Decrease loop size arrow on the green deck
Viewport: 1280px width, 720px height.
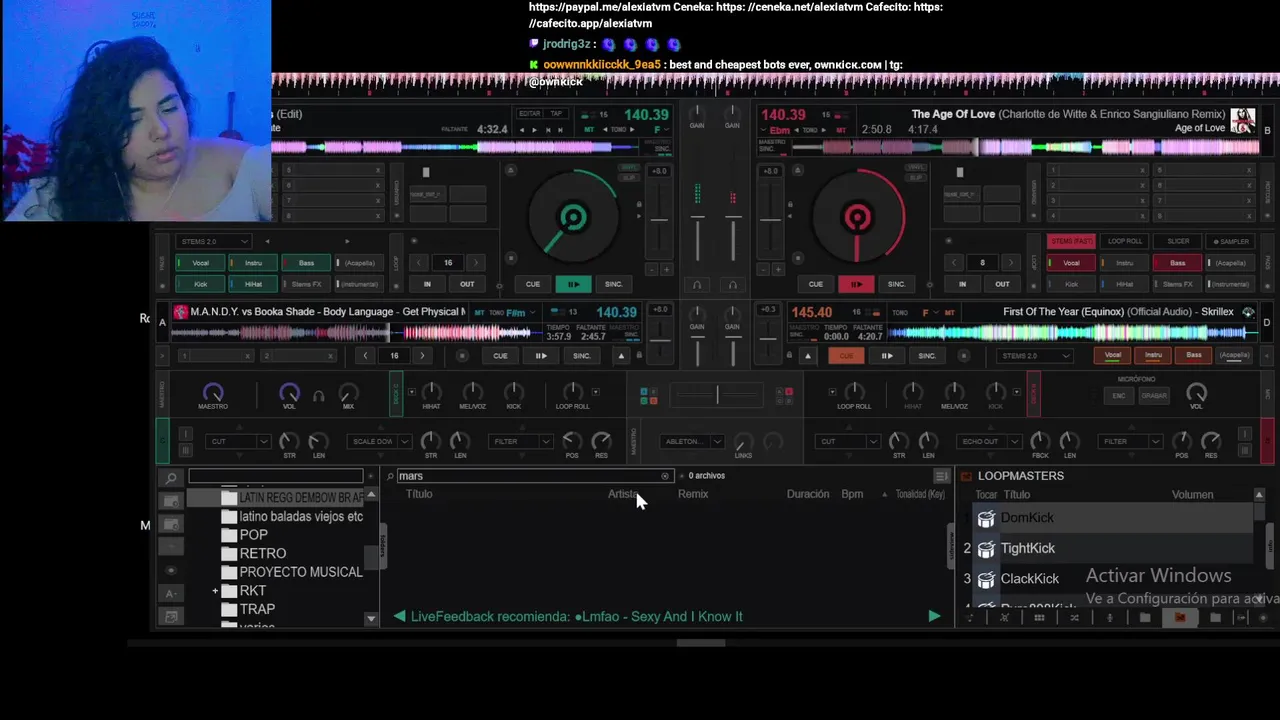tap(421, 263)
